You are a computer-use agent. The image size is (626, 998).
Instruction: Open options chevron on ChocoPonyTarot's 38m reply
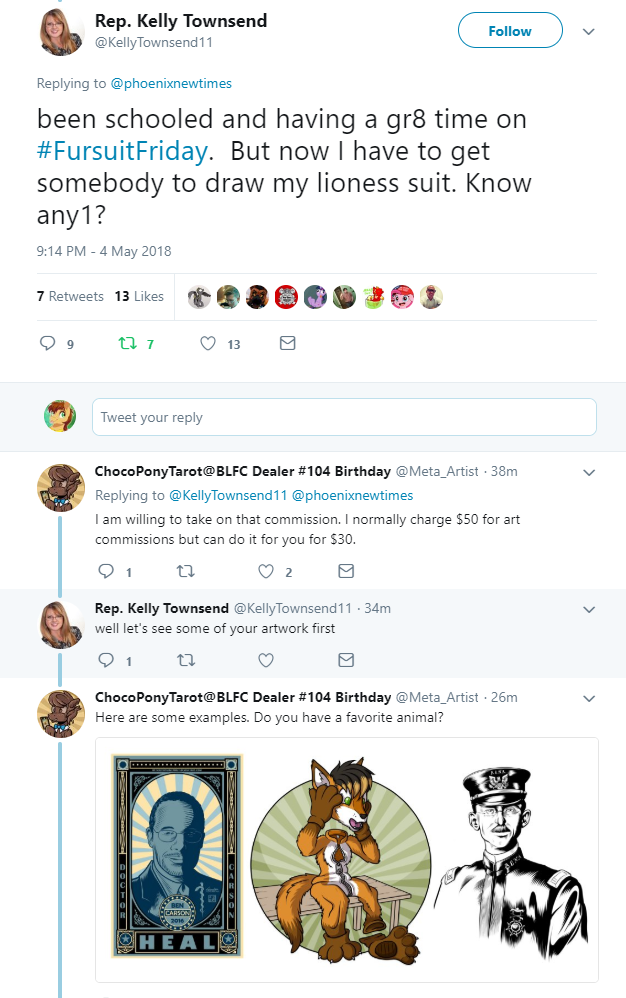pyautogui.click(x=588, y=472)
